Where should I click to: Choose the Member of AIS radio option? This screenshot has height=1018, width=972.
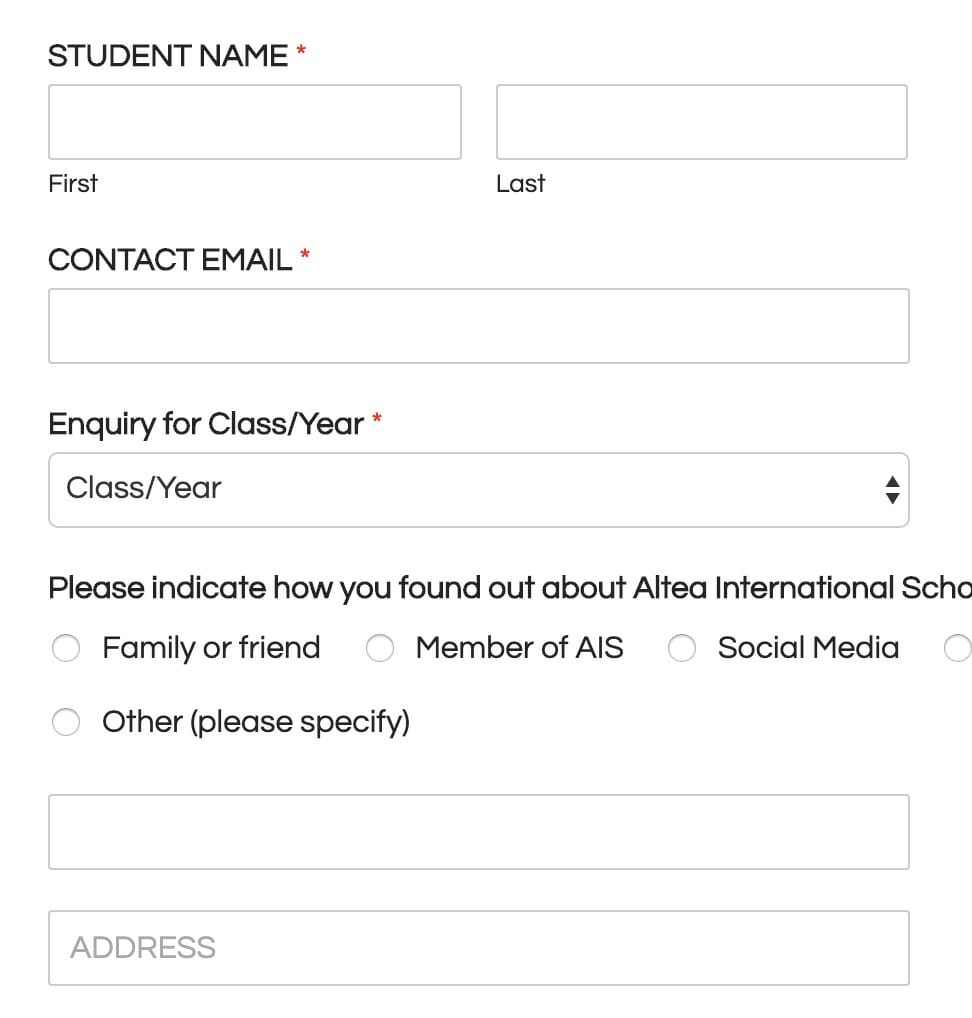point(380,649)
